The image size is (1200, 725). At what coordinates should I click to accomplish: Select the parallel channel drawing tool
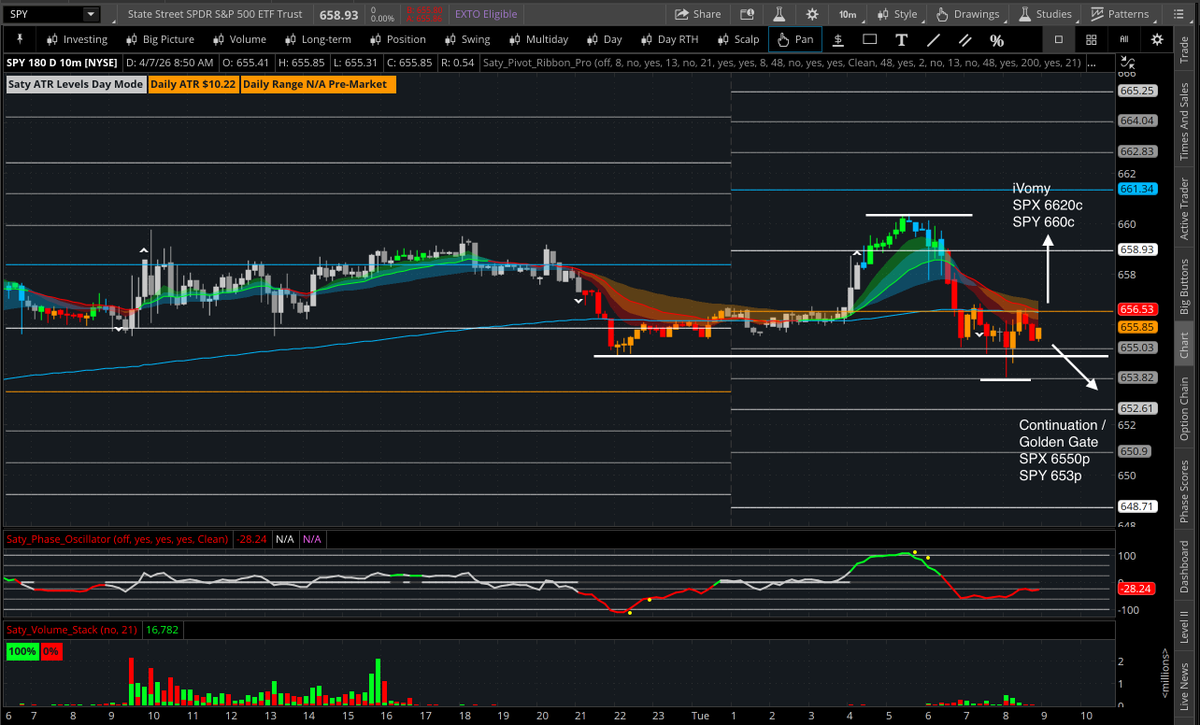(x=965, y=40)
